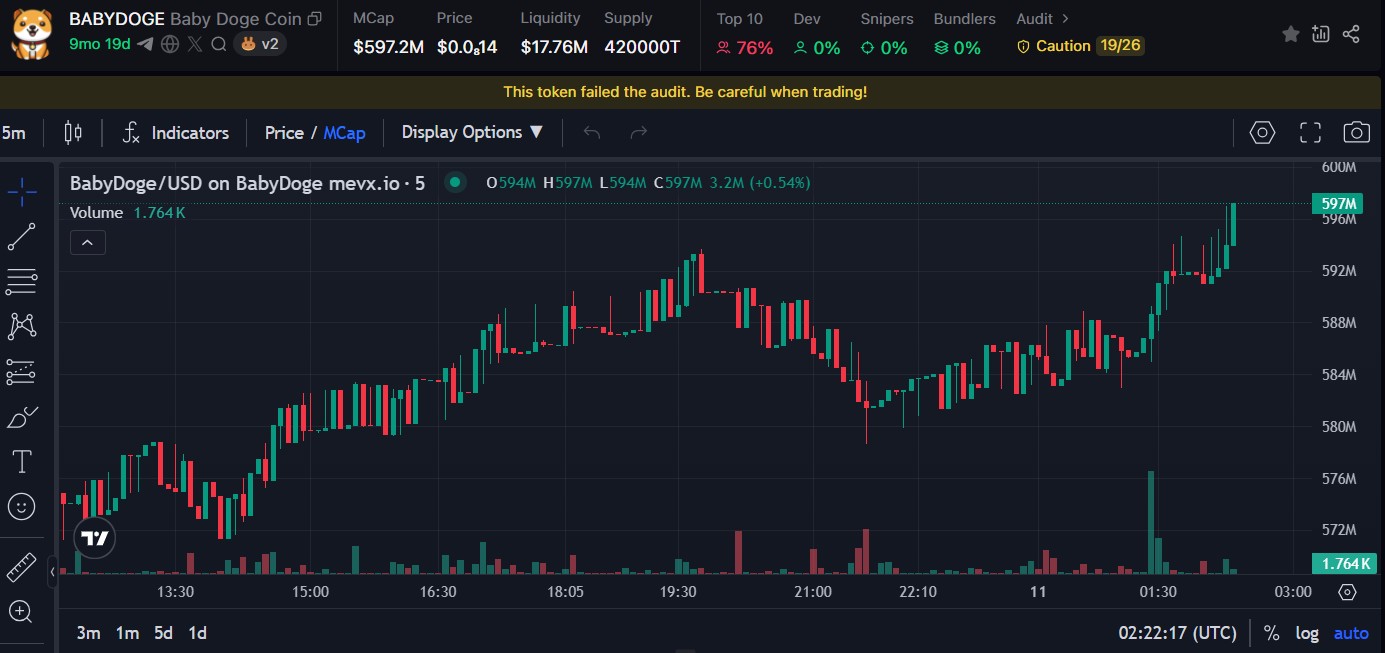Open the 5m interval selector
Screen dimensions: 1385x653
point(14,132)
